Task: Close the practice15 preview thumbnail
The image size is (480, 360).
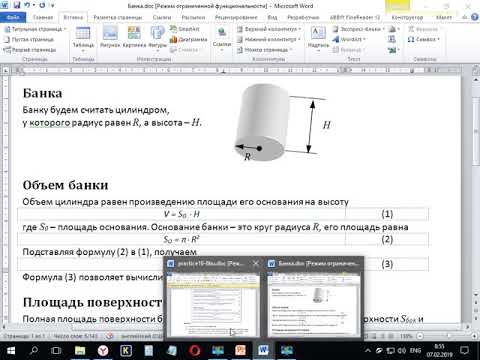Action: click(256, 263)
